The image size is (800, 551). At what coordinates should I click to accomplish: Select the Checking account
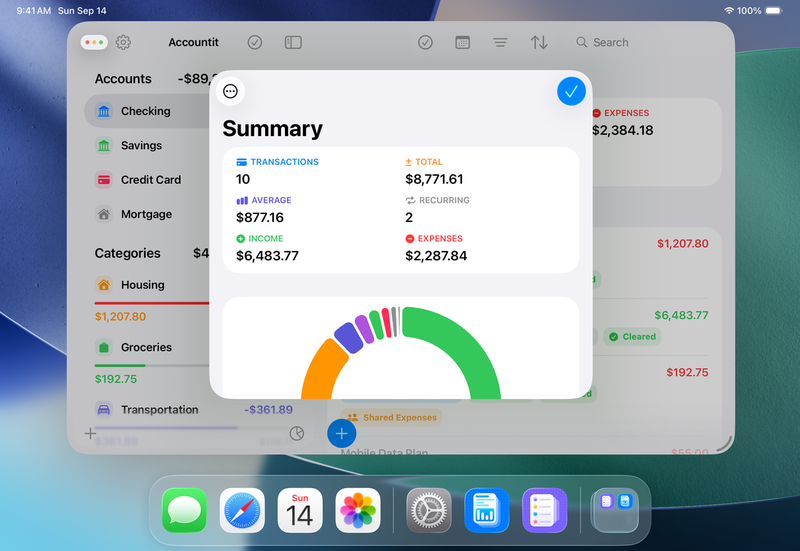click(145, 111)
